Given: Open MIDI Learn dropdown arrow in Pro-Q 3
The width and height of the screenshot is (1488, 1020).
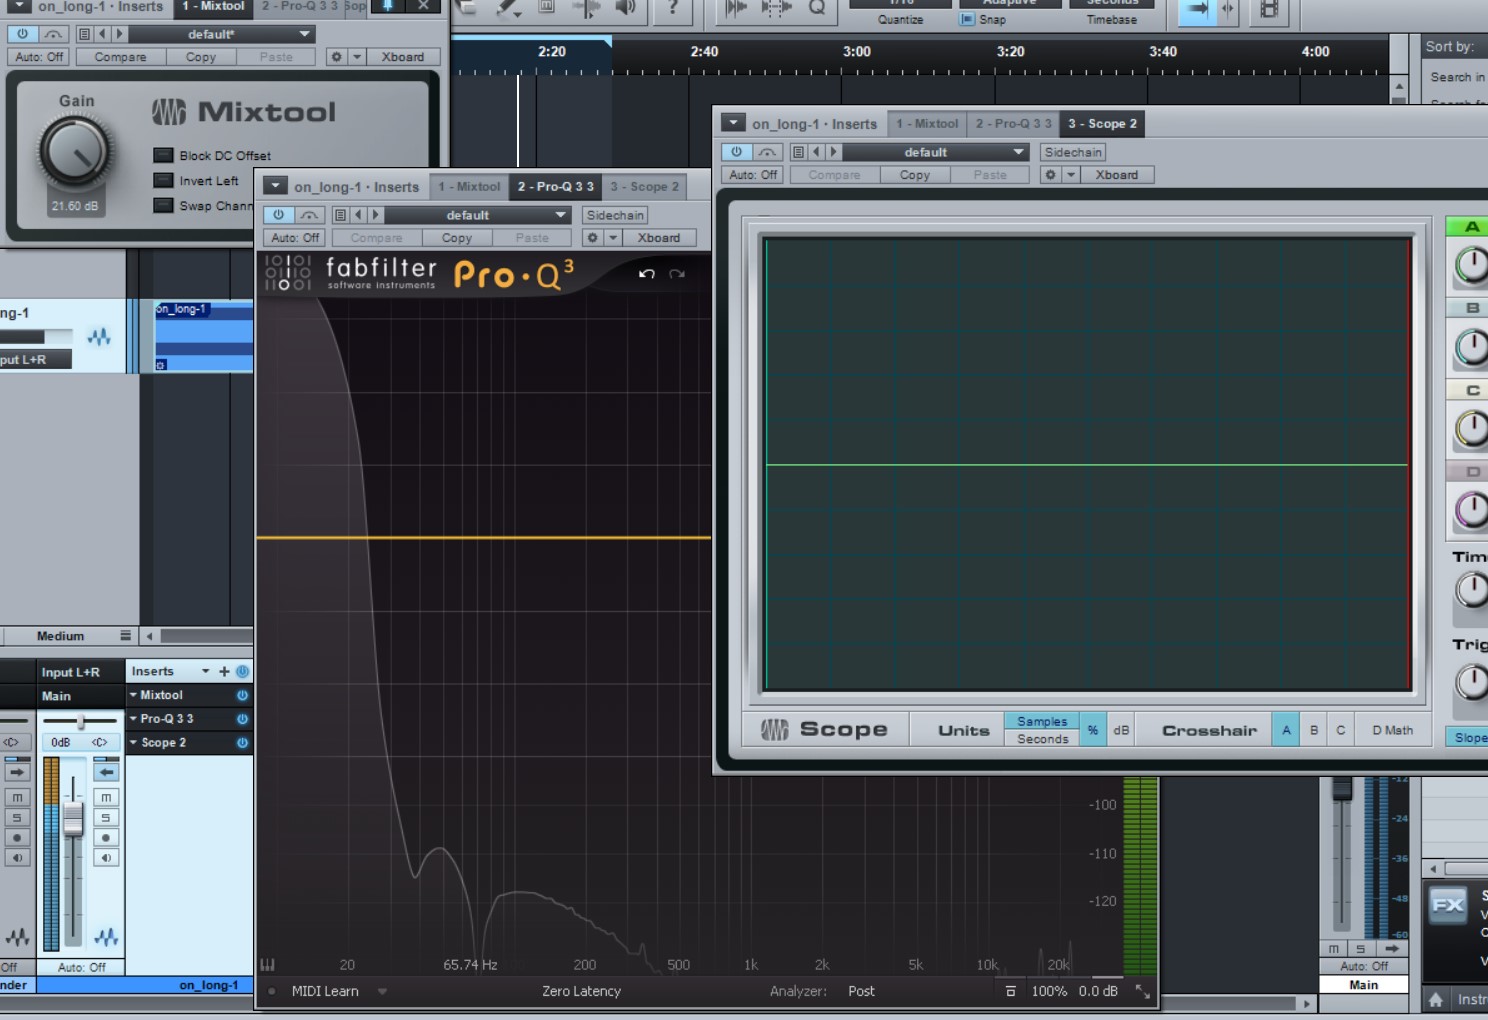Looking at the screenshot, I should pyautogui.click(x=382, y=992).
